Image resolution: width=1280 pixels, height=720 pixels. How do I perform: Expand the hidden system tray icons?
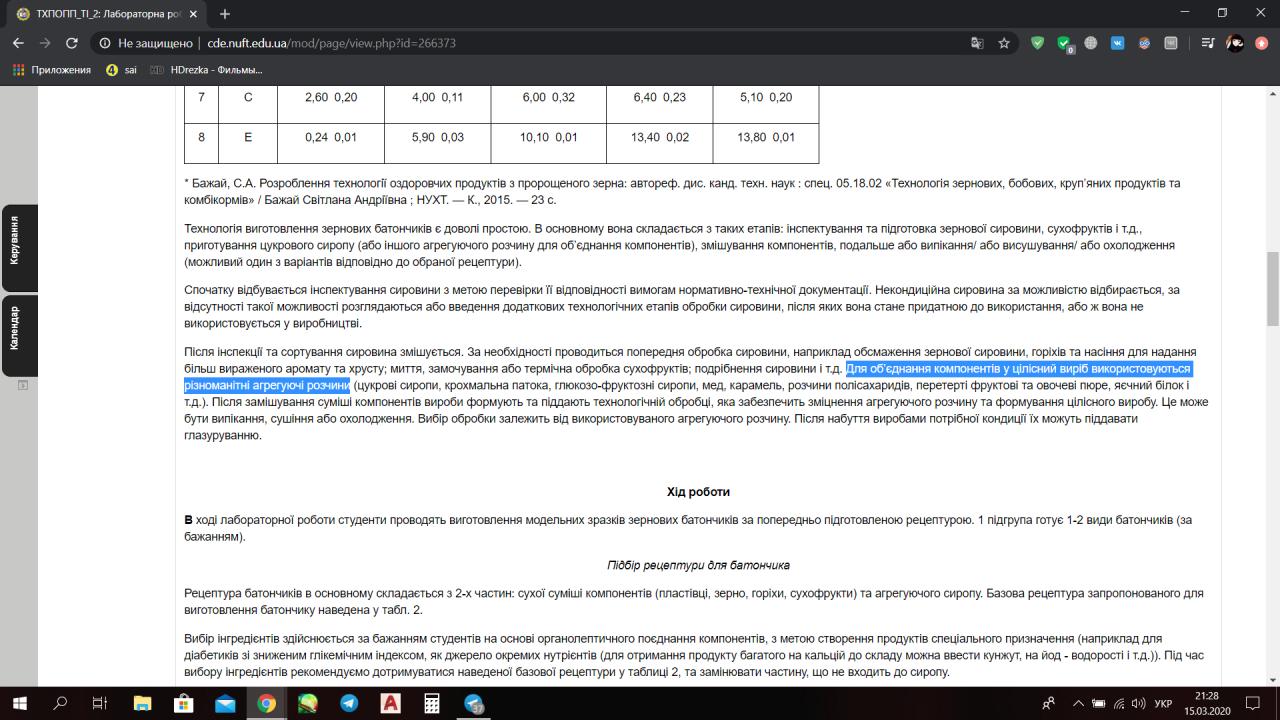tap(1077, 703)
